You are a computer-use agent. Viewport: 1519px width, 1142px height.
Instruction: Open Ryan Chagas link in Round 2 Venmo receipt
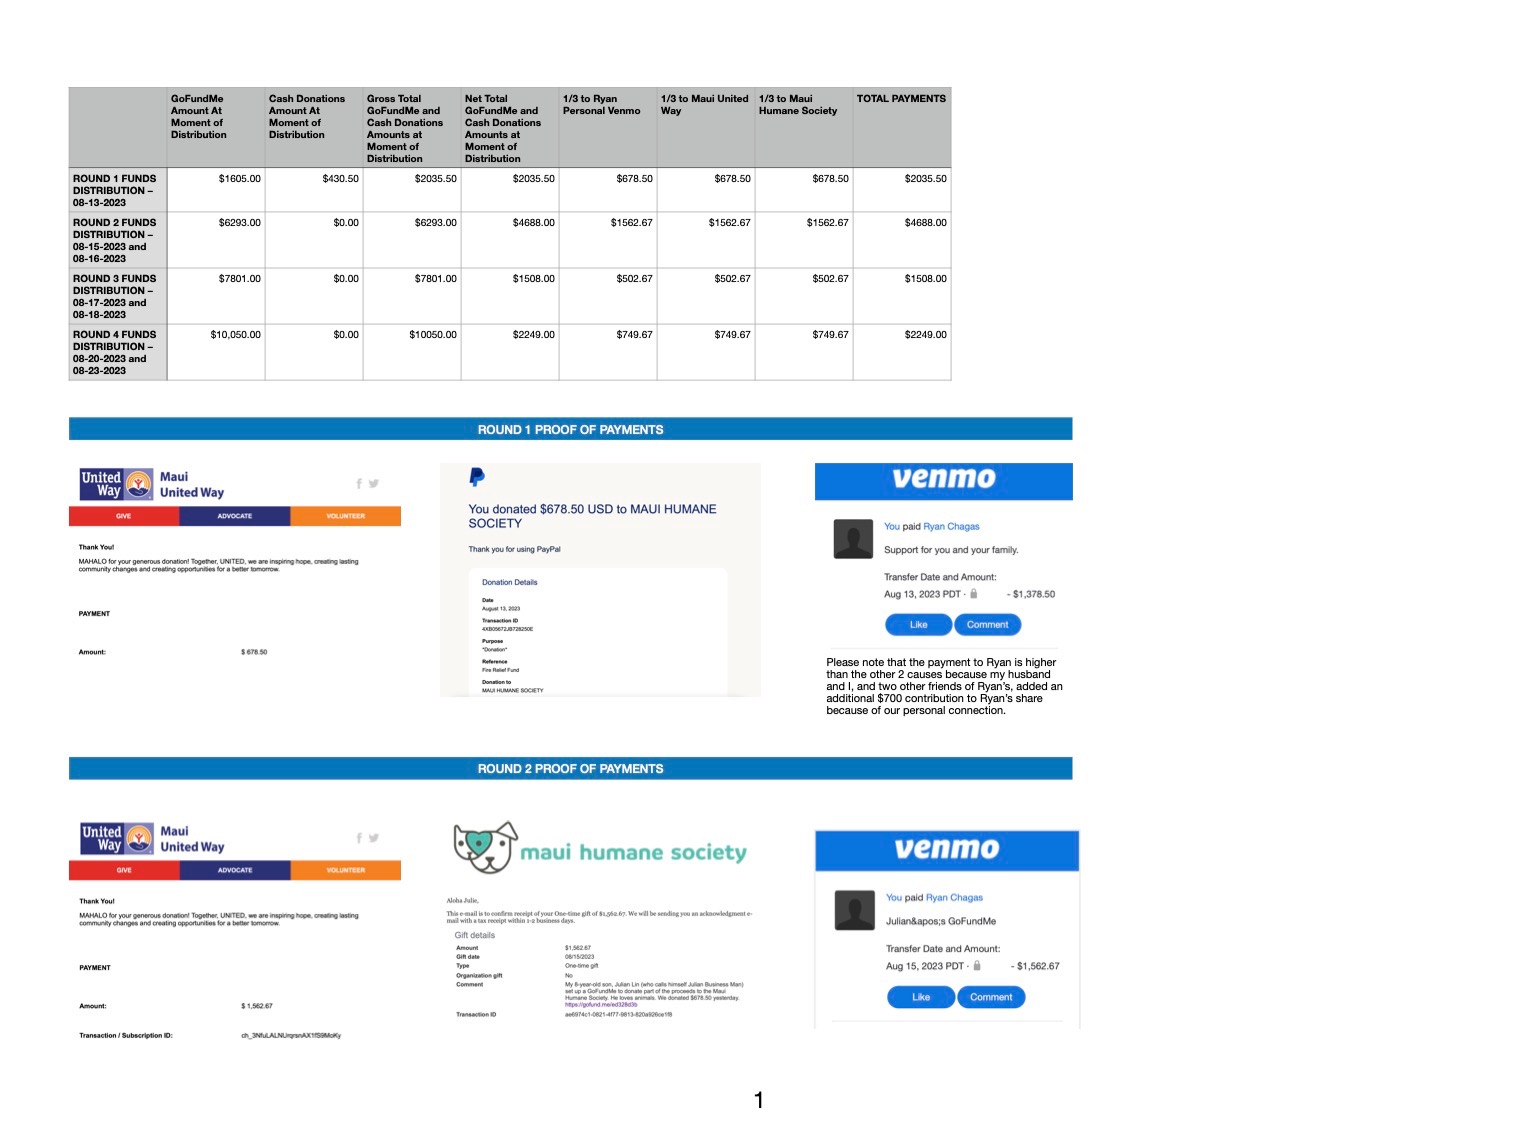pos(954,897)
